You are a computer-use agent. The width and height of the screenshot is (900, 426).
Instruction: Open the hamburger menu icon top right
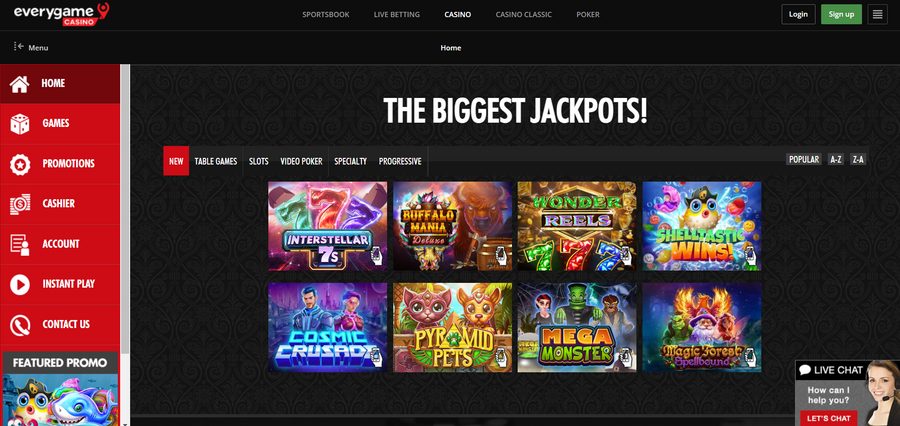pyautogui.click(x=877, y=14)
